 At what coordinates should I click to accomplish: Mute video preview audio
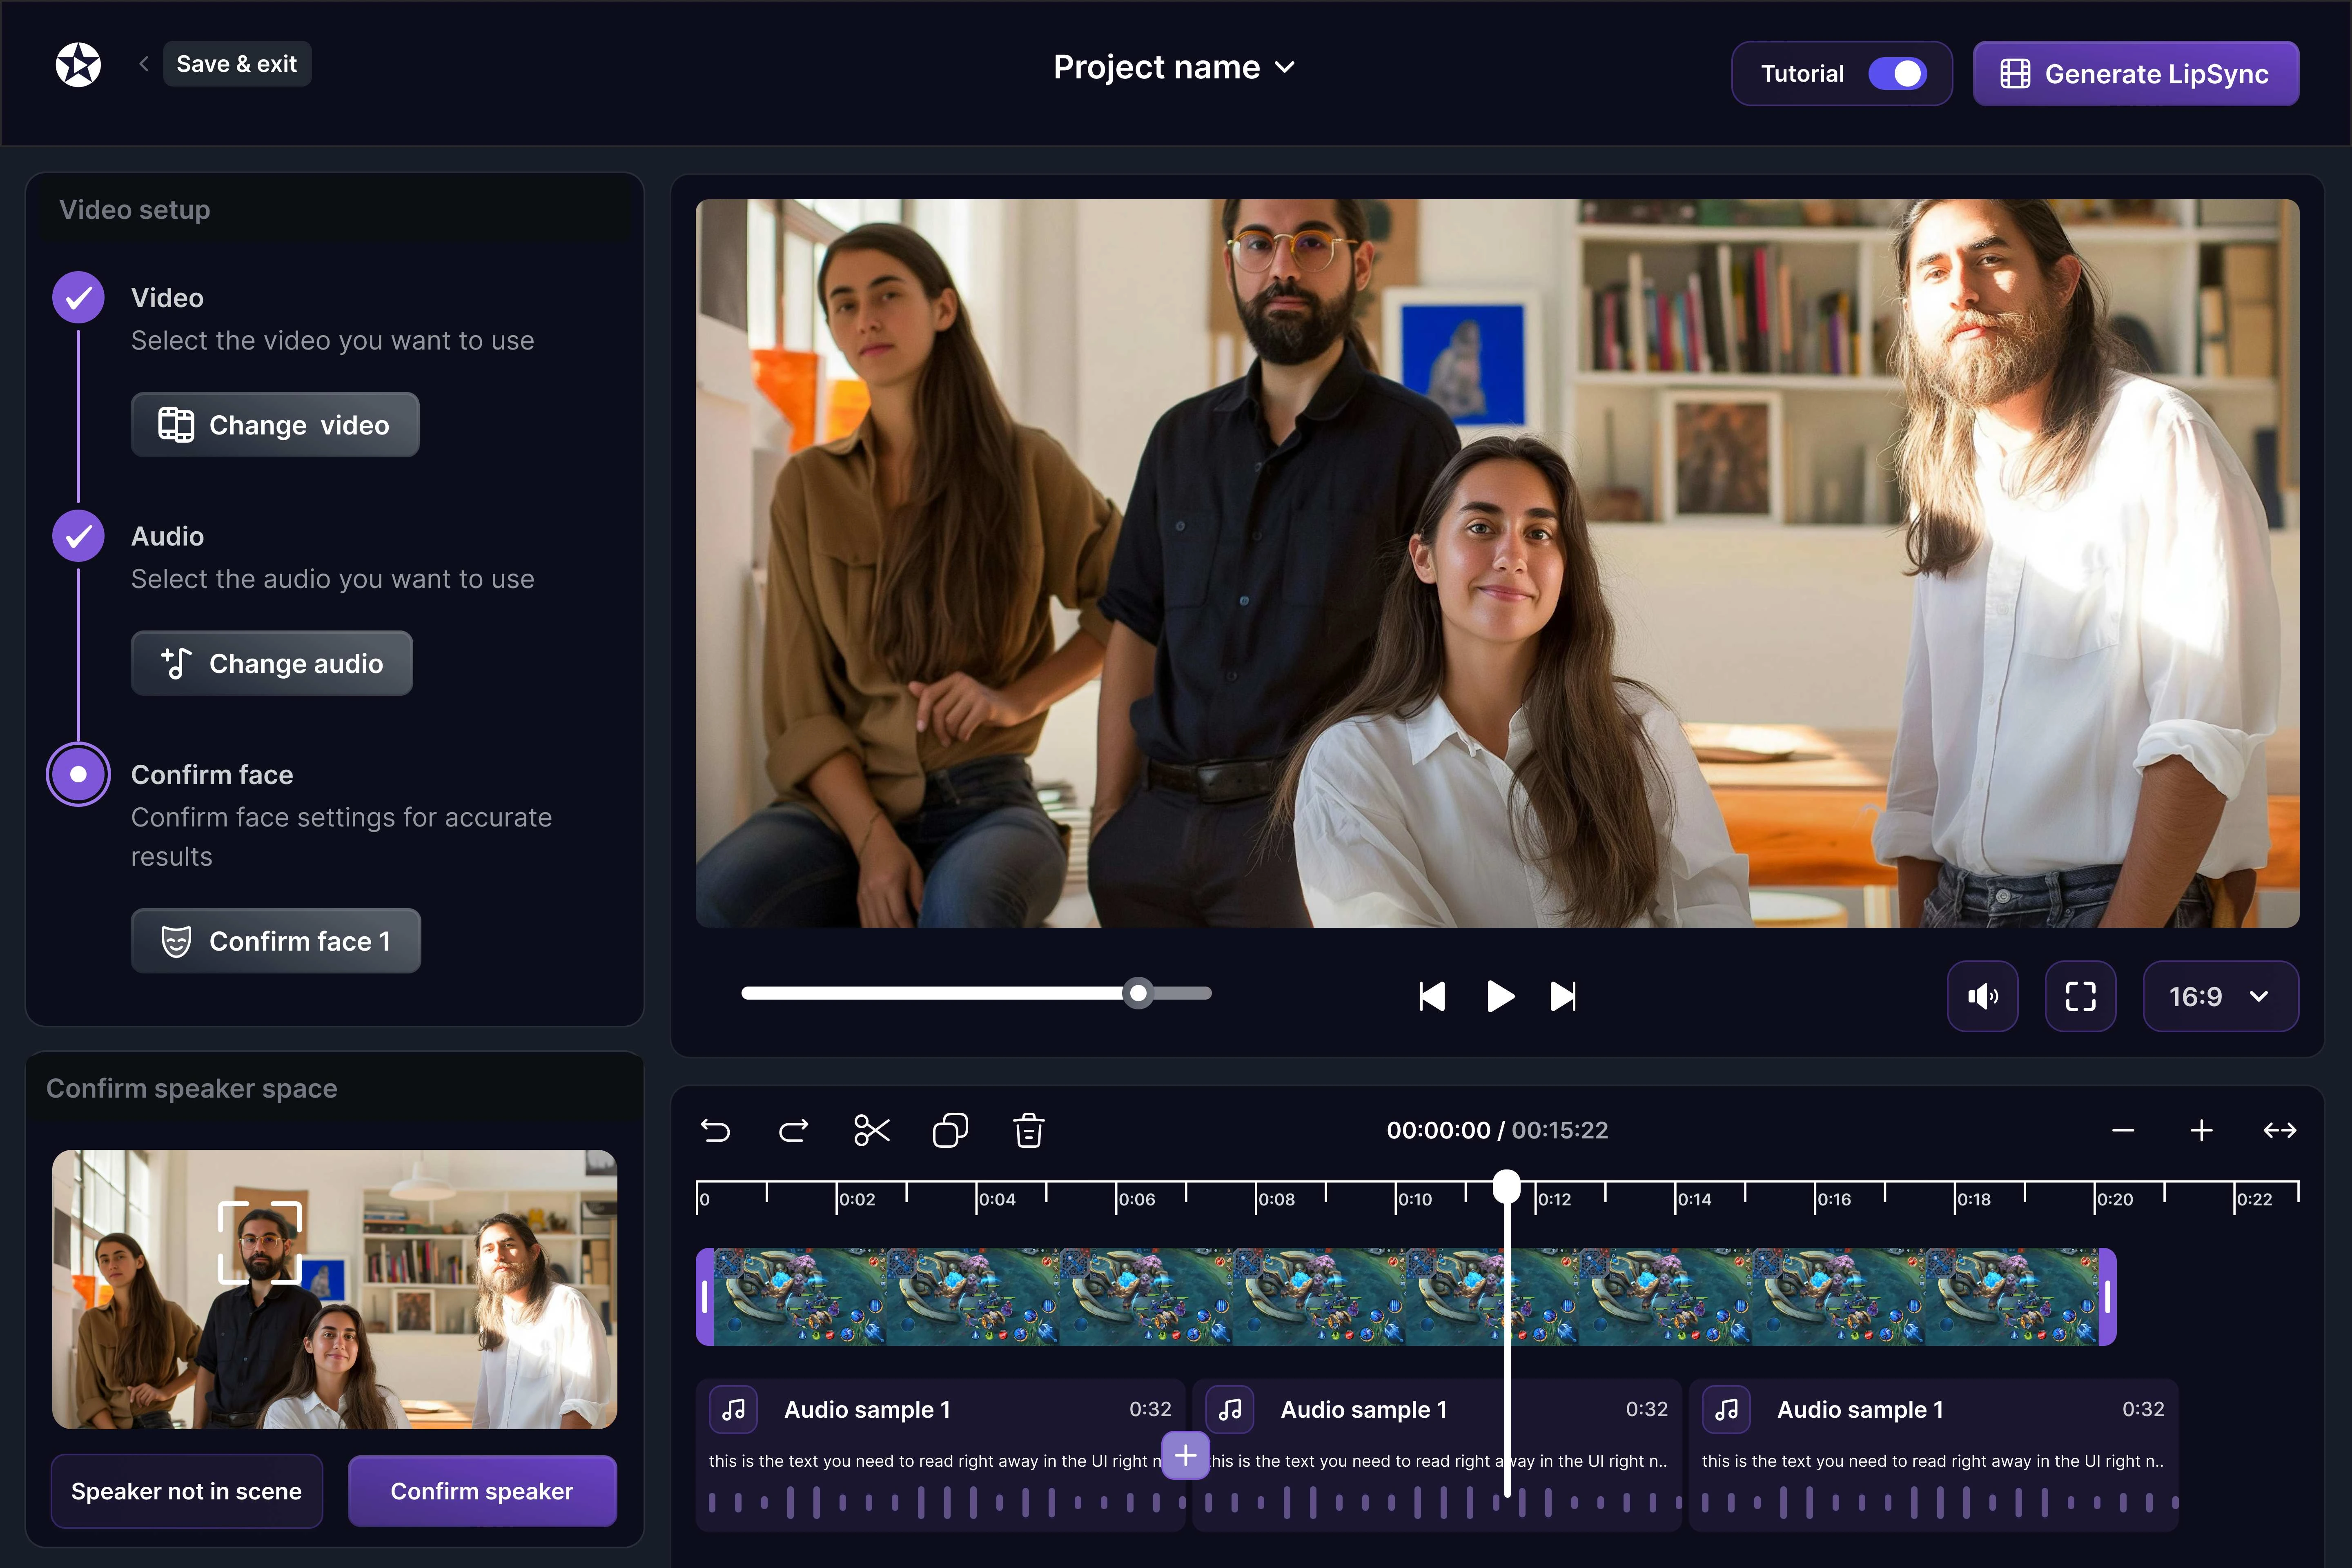pos(1982,996)
